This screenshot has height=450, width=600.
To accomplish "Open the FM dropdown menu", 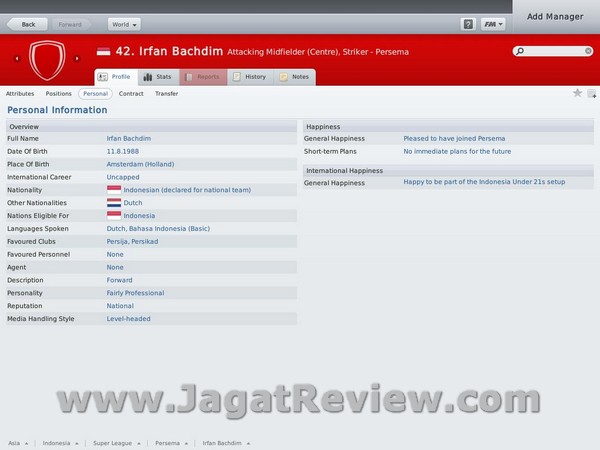I will (493, 24).
